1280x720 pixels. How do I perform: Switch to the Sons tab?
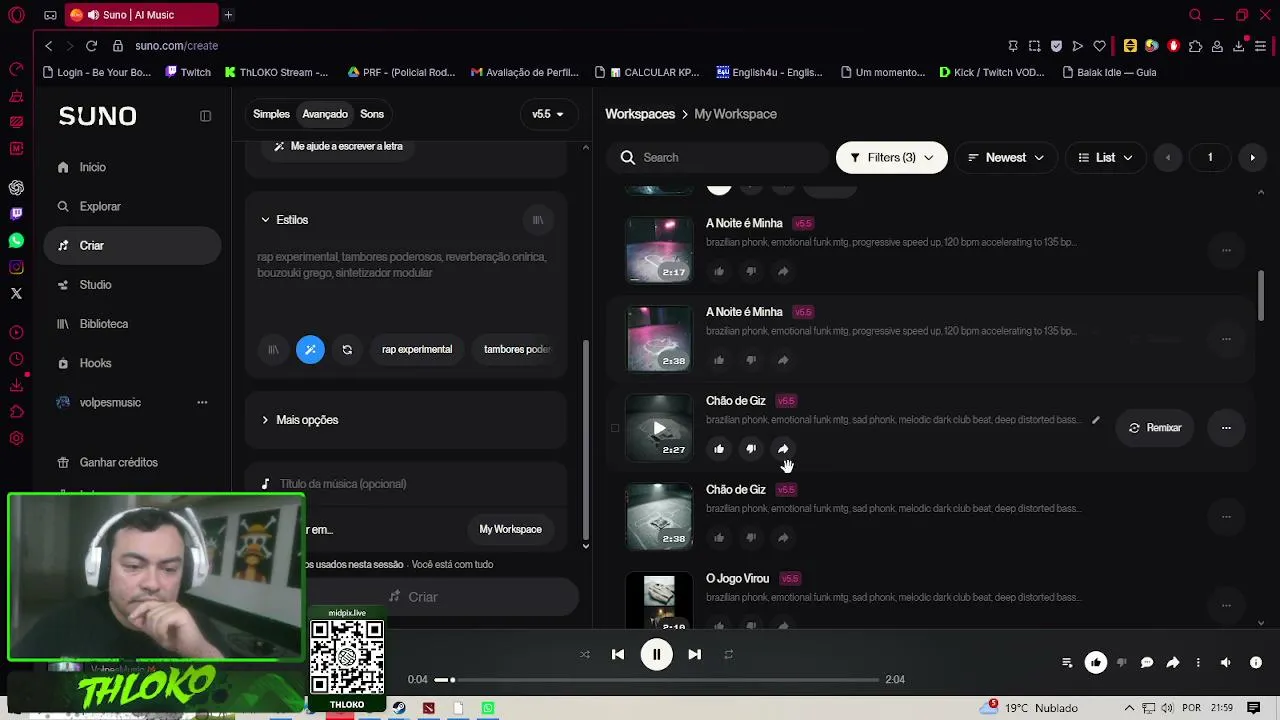pyautogui.click(x=372, y=114)
